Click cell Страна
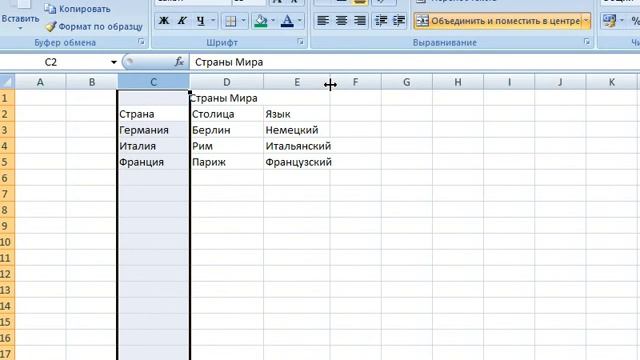The height and width of the screenshot is (360, 640). tap(153, 114)
